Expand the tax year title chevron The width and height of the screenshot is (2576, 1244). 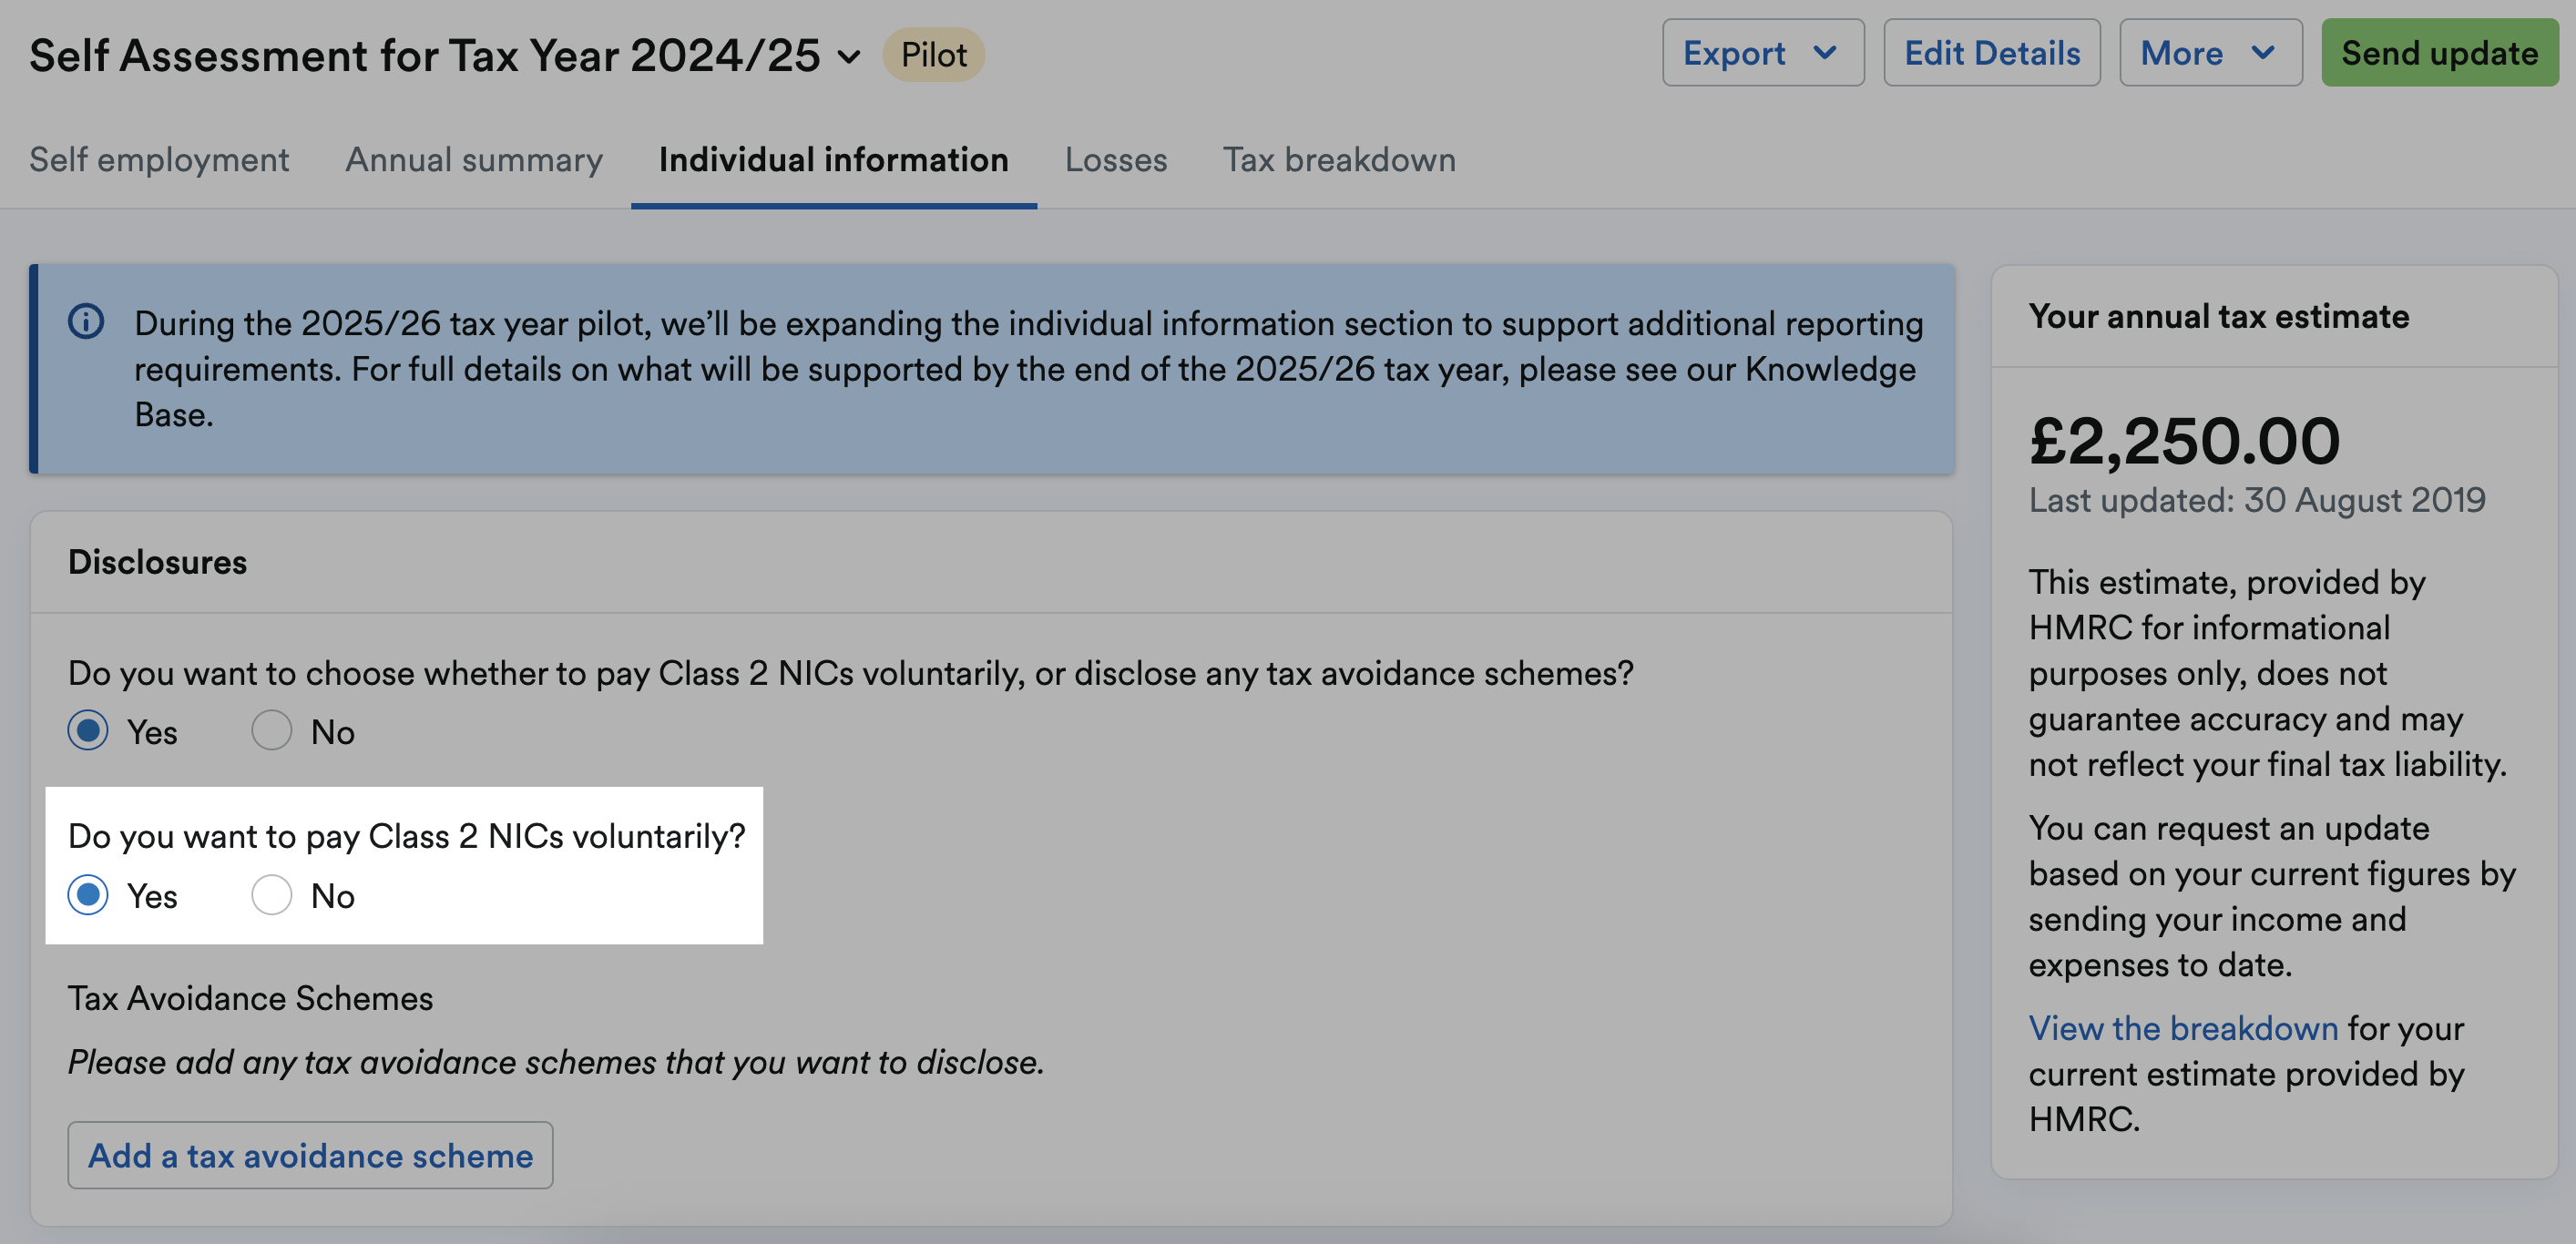pyautogui.click(x=849, y=57)
